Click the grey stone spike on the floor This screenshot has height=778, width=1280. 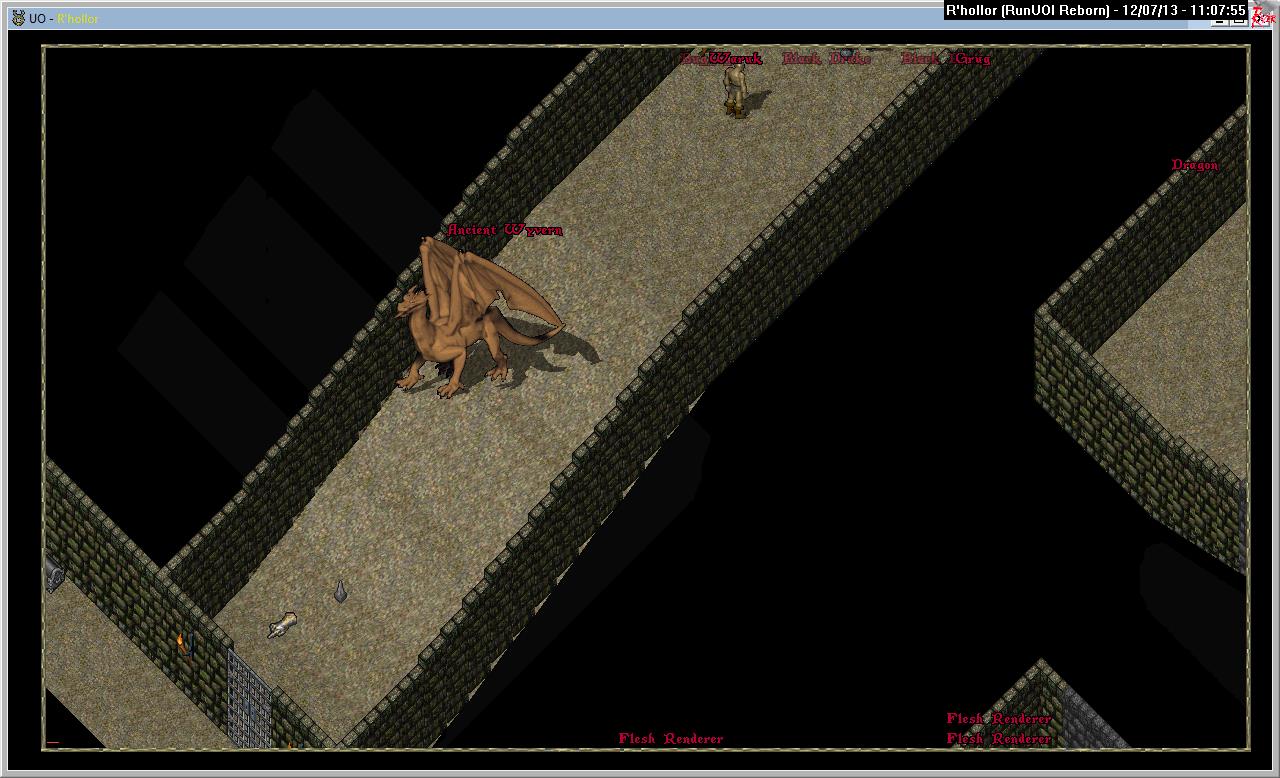[340, 592]
